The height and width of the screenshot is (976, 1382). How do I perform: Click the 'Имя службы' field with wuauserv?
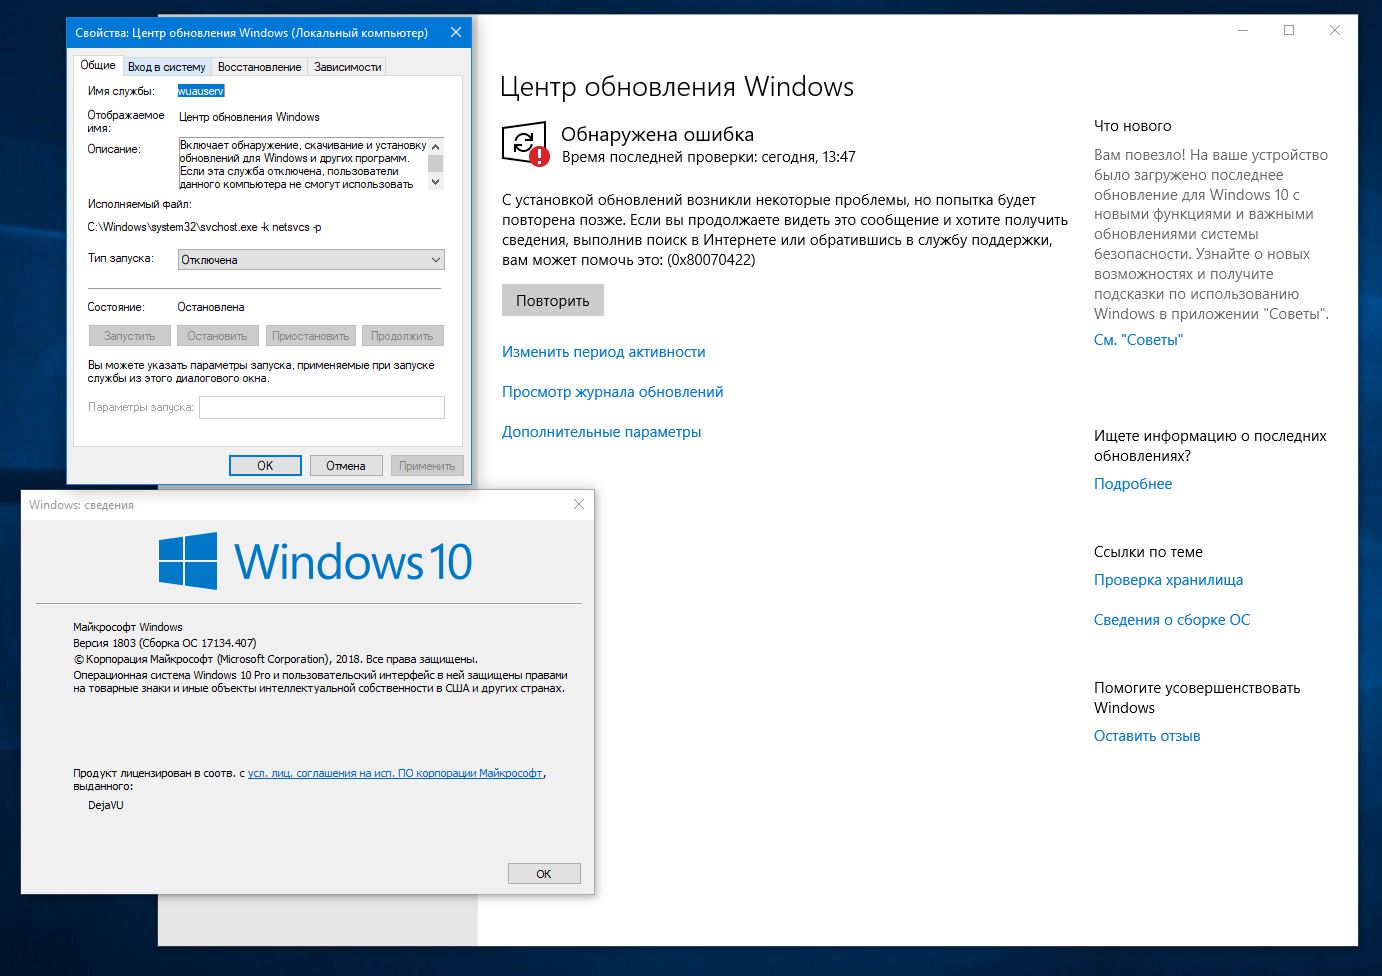coord(201,91)
